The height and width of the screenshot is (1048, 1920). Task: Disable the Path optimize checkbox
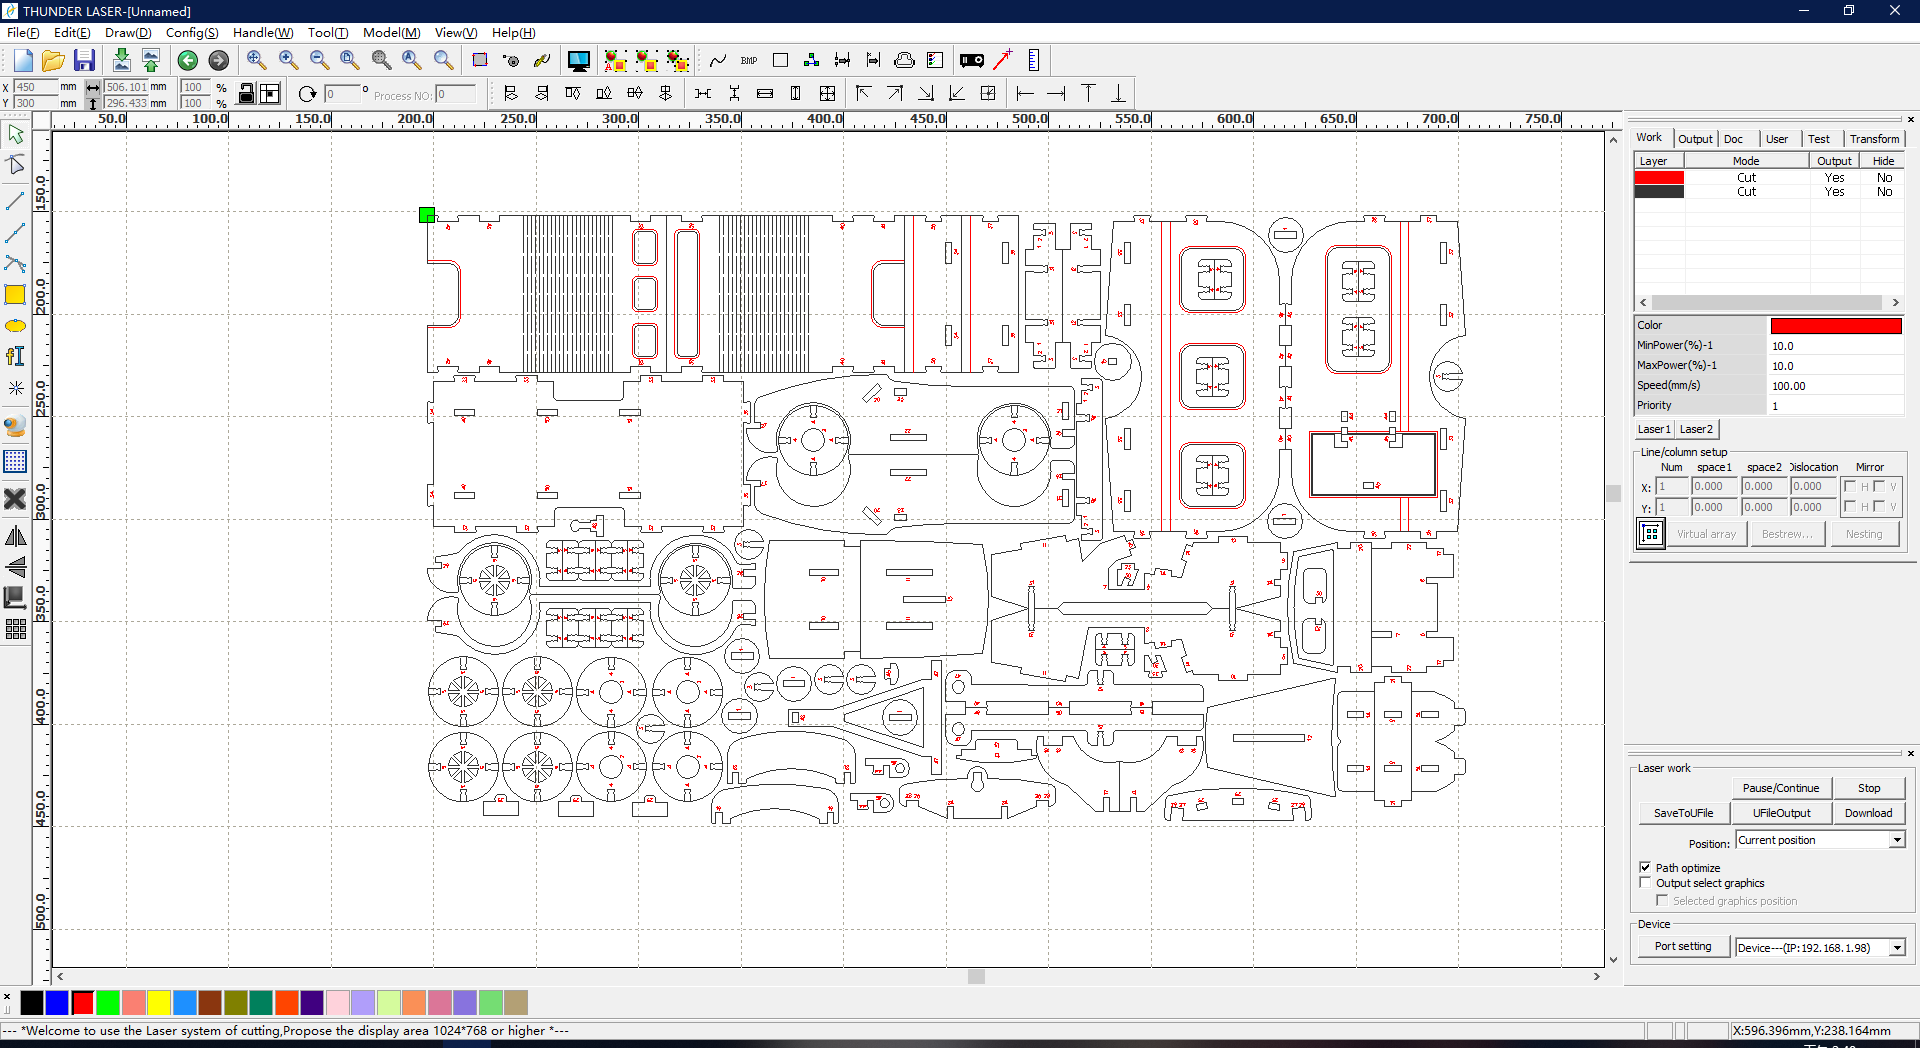coord(1646,867)
